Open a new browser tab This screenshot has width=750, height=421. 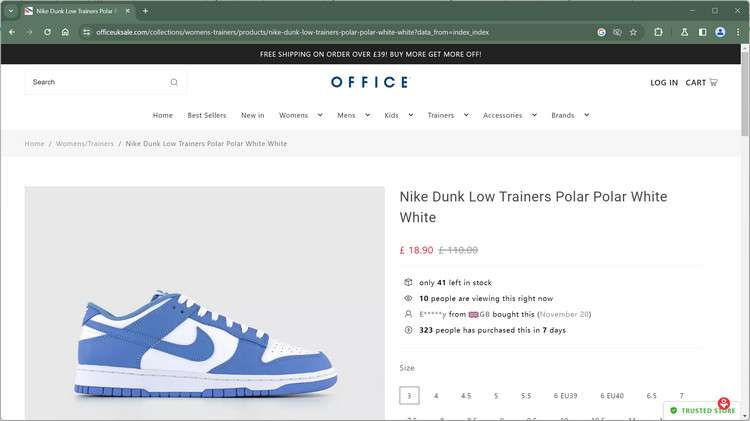(x=145, y=11)
